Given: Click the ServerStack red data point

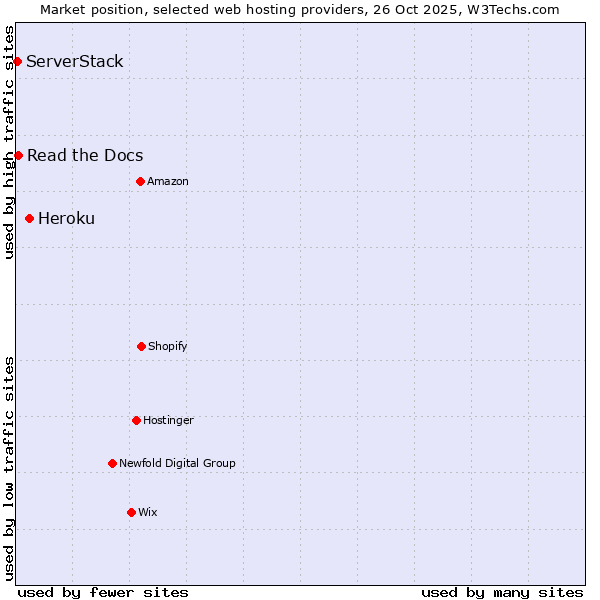Looking at the screenshot, I should 17,62.
